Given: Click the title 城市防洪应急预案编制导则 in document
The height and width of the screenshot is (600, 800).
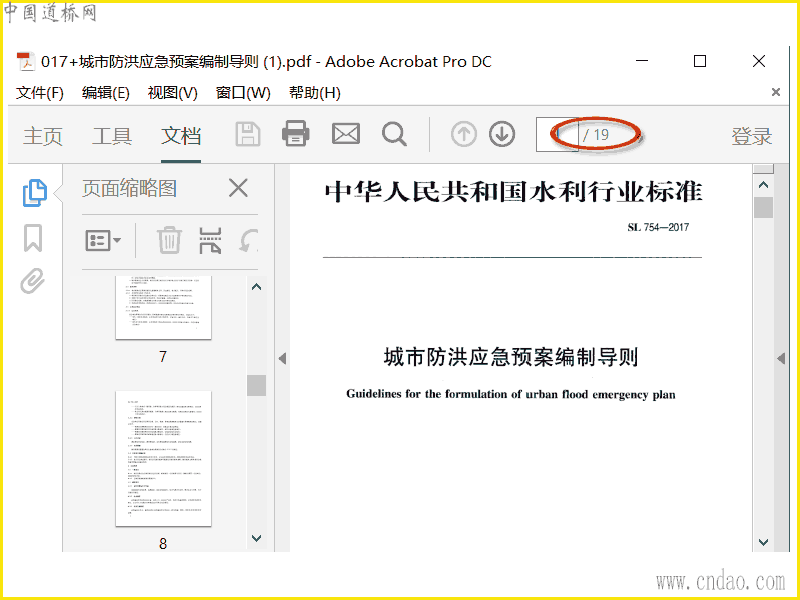Looking at the screenshot, I should point(511,357).
